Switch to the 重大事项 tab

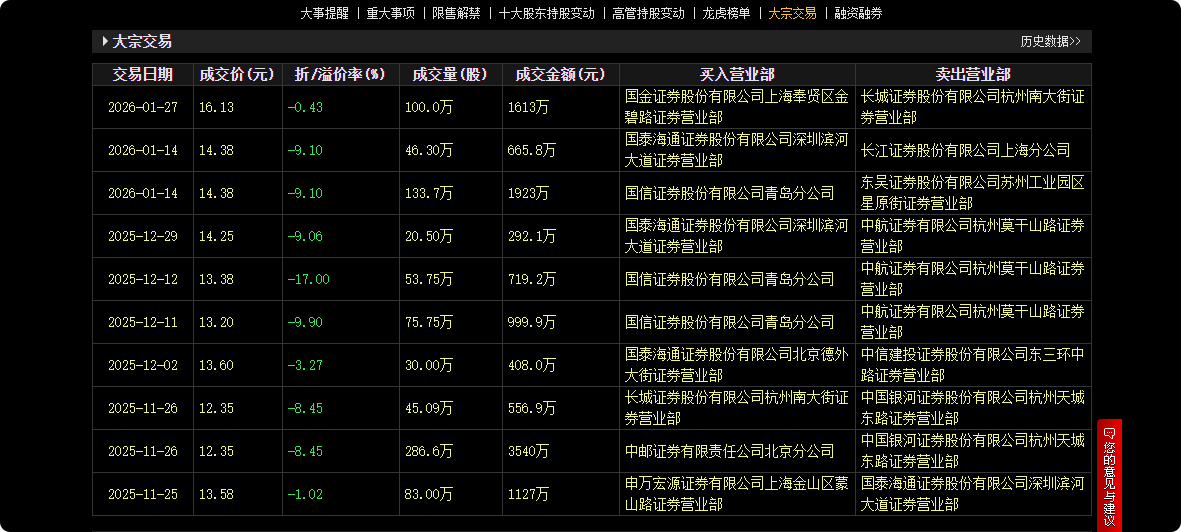pos(390,13)
